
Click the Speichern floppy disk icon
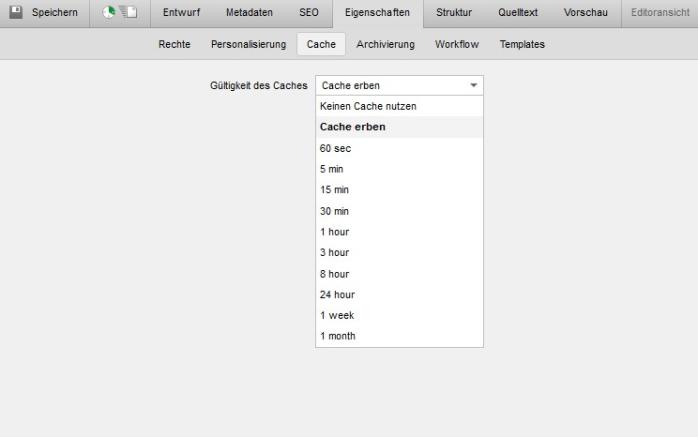(x=16, y=12)
